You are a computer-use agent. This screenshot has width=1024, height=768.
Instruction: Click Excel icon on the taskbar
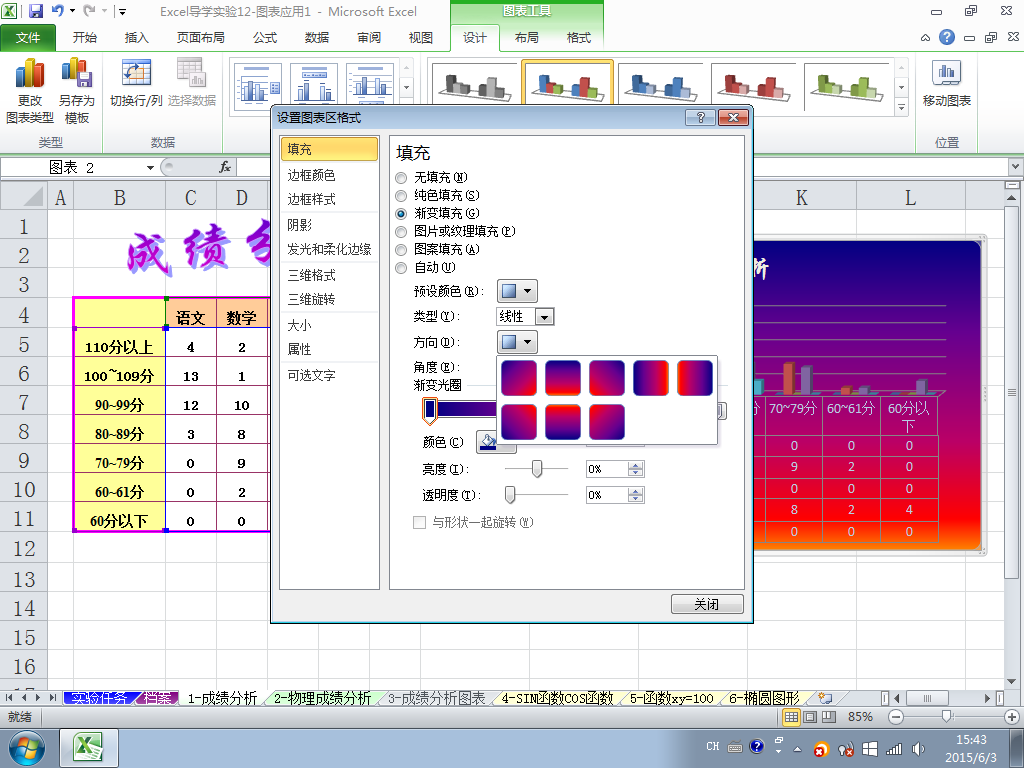88,748
